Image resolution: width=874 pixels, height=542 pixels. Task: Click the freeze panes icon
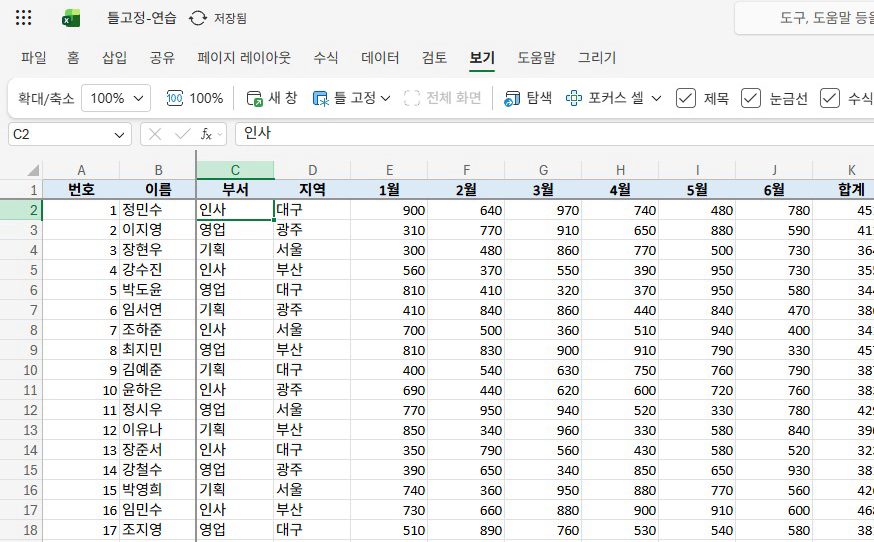click(x=321, y=98)
